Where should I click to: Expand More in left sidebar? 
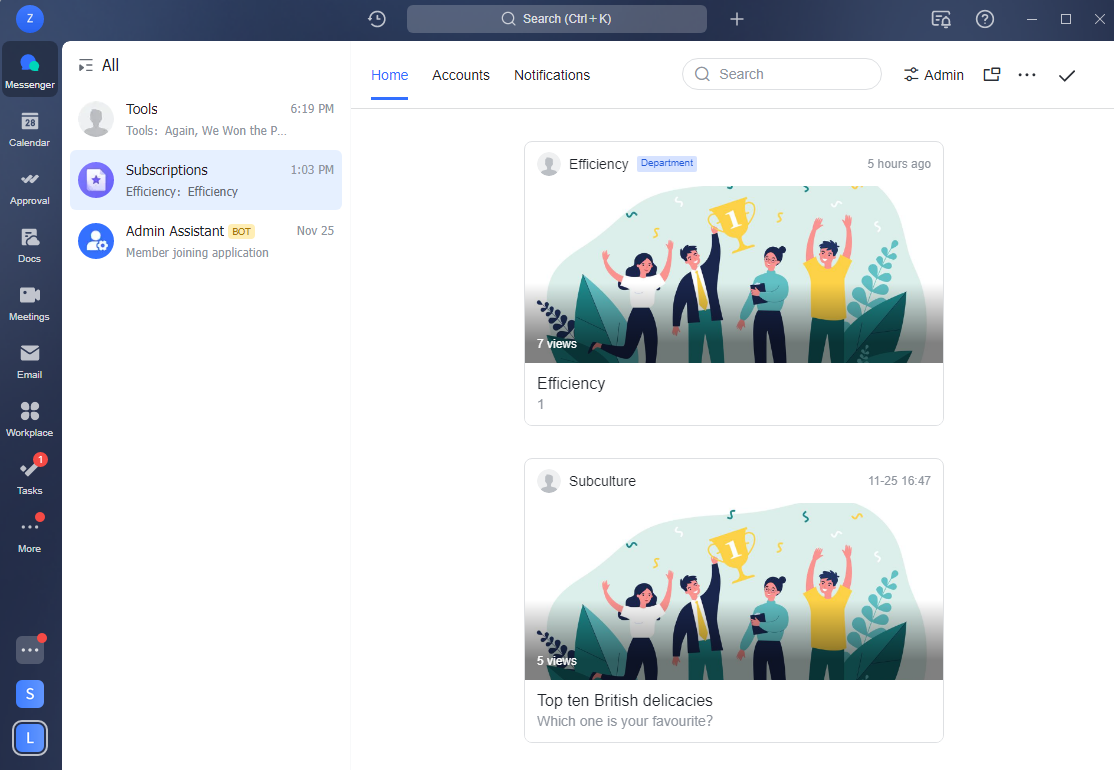[x=29, y=534]
